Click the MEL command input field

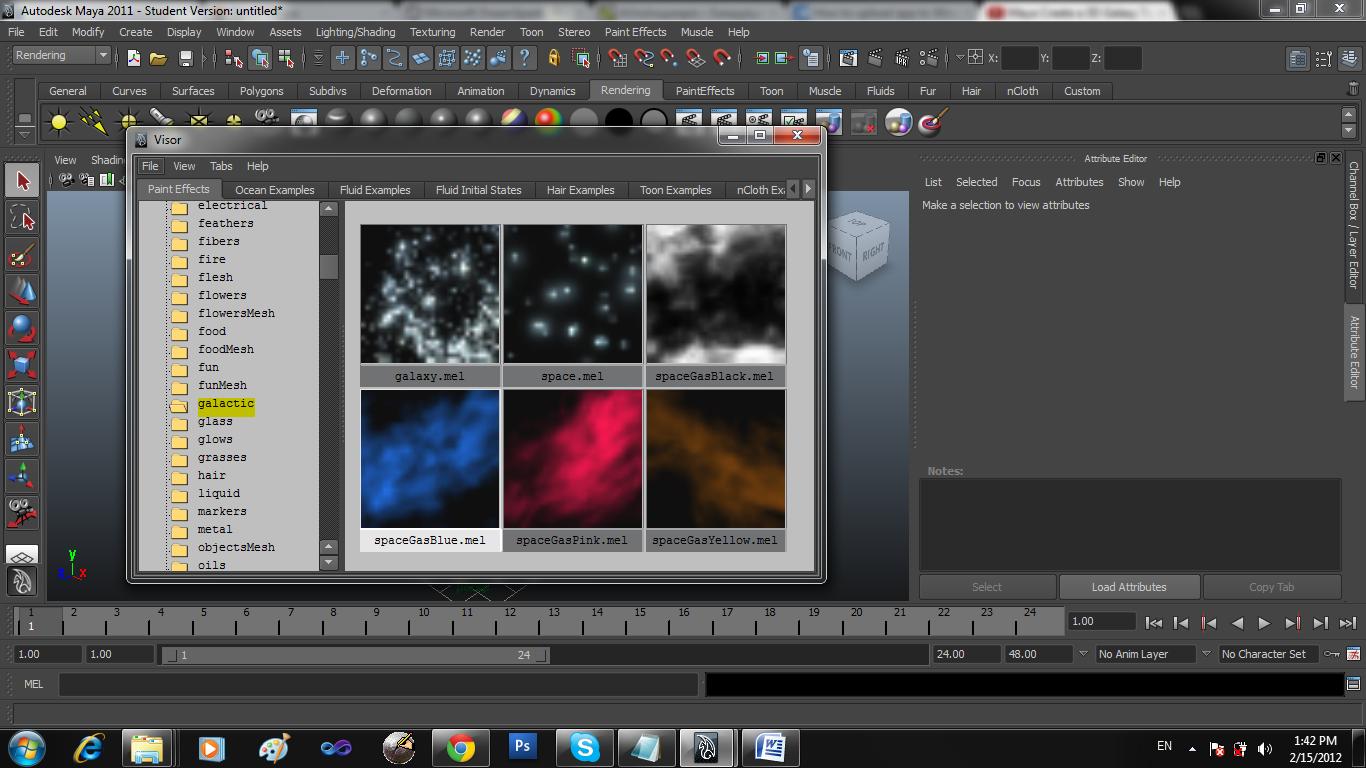point(379,684)
